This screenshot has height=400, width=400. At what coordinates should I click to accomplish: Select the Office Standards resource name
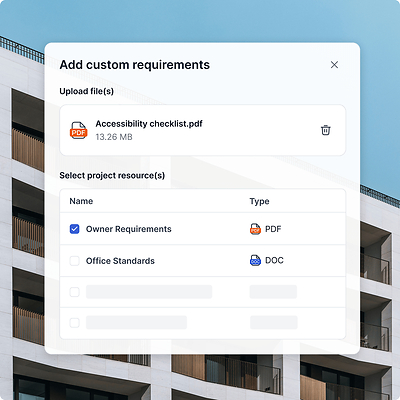point(120,261)
